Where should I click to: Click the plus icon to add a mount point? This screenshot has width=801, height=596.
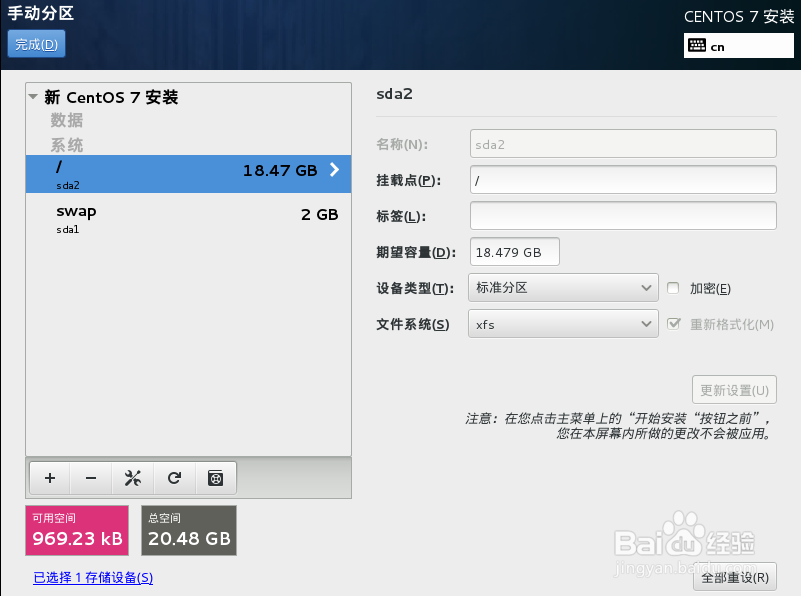[x=50, y=478]
